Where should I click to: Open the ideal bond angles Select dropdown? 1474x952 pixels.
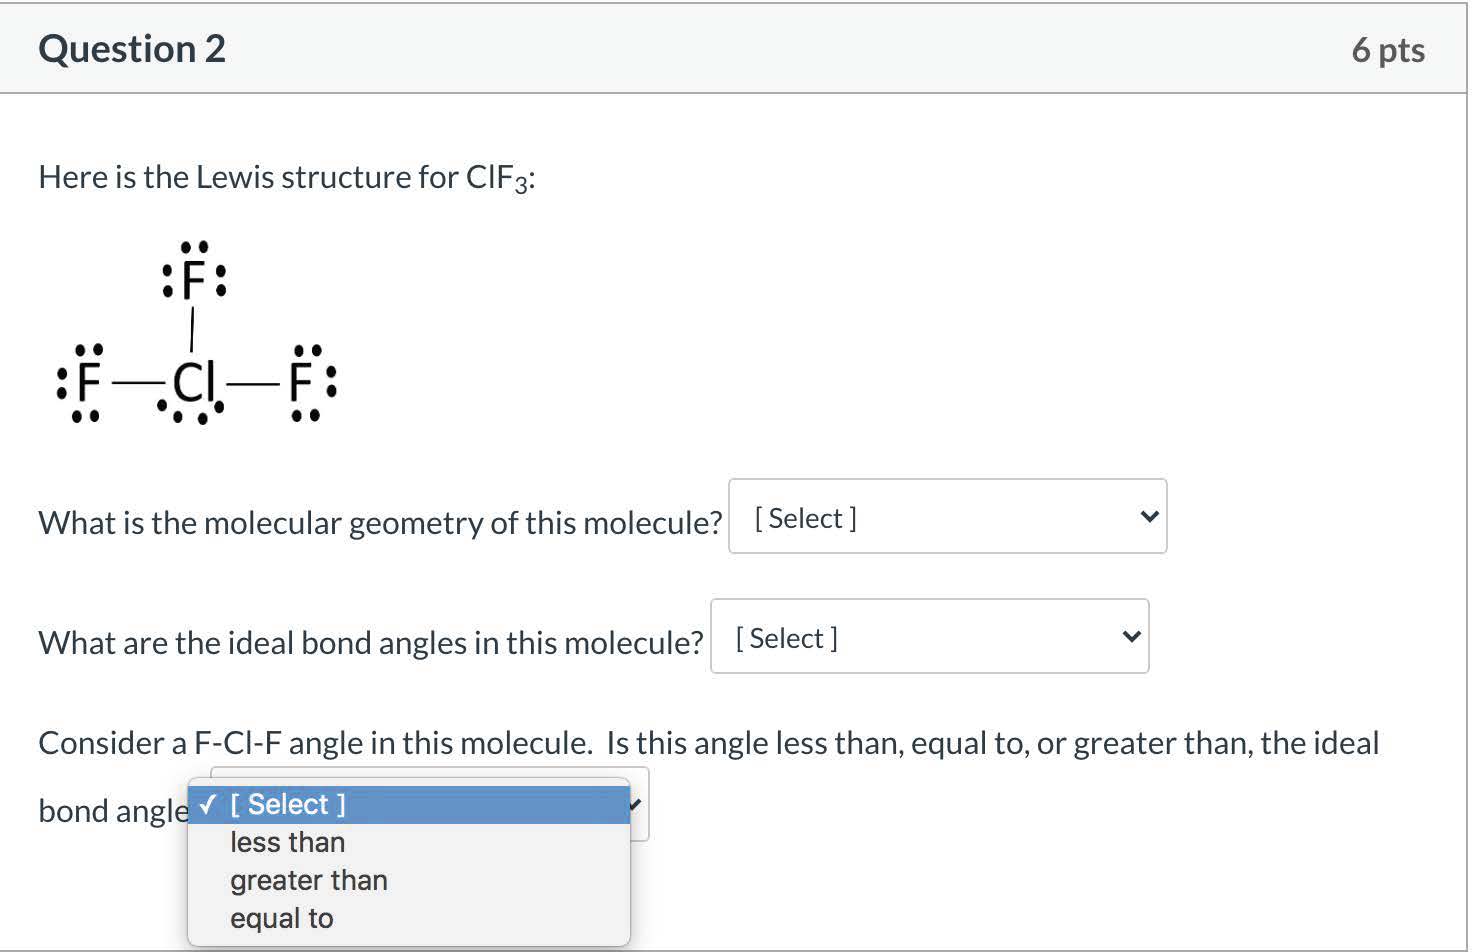coord(928,637)
